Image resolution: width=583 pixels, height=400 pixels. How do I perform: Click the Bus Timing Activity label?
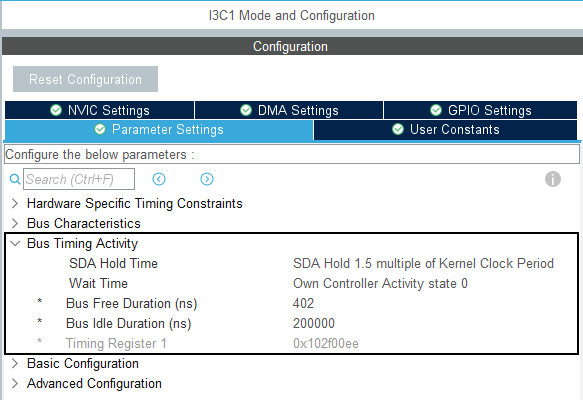pyautogui.click(x=83, y=244)
